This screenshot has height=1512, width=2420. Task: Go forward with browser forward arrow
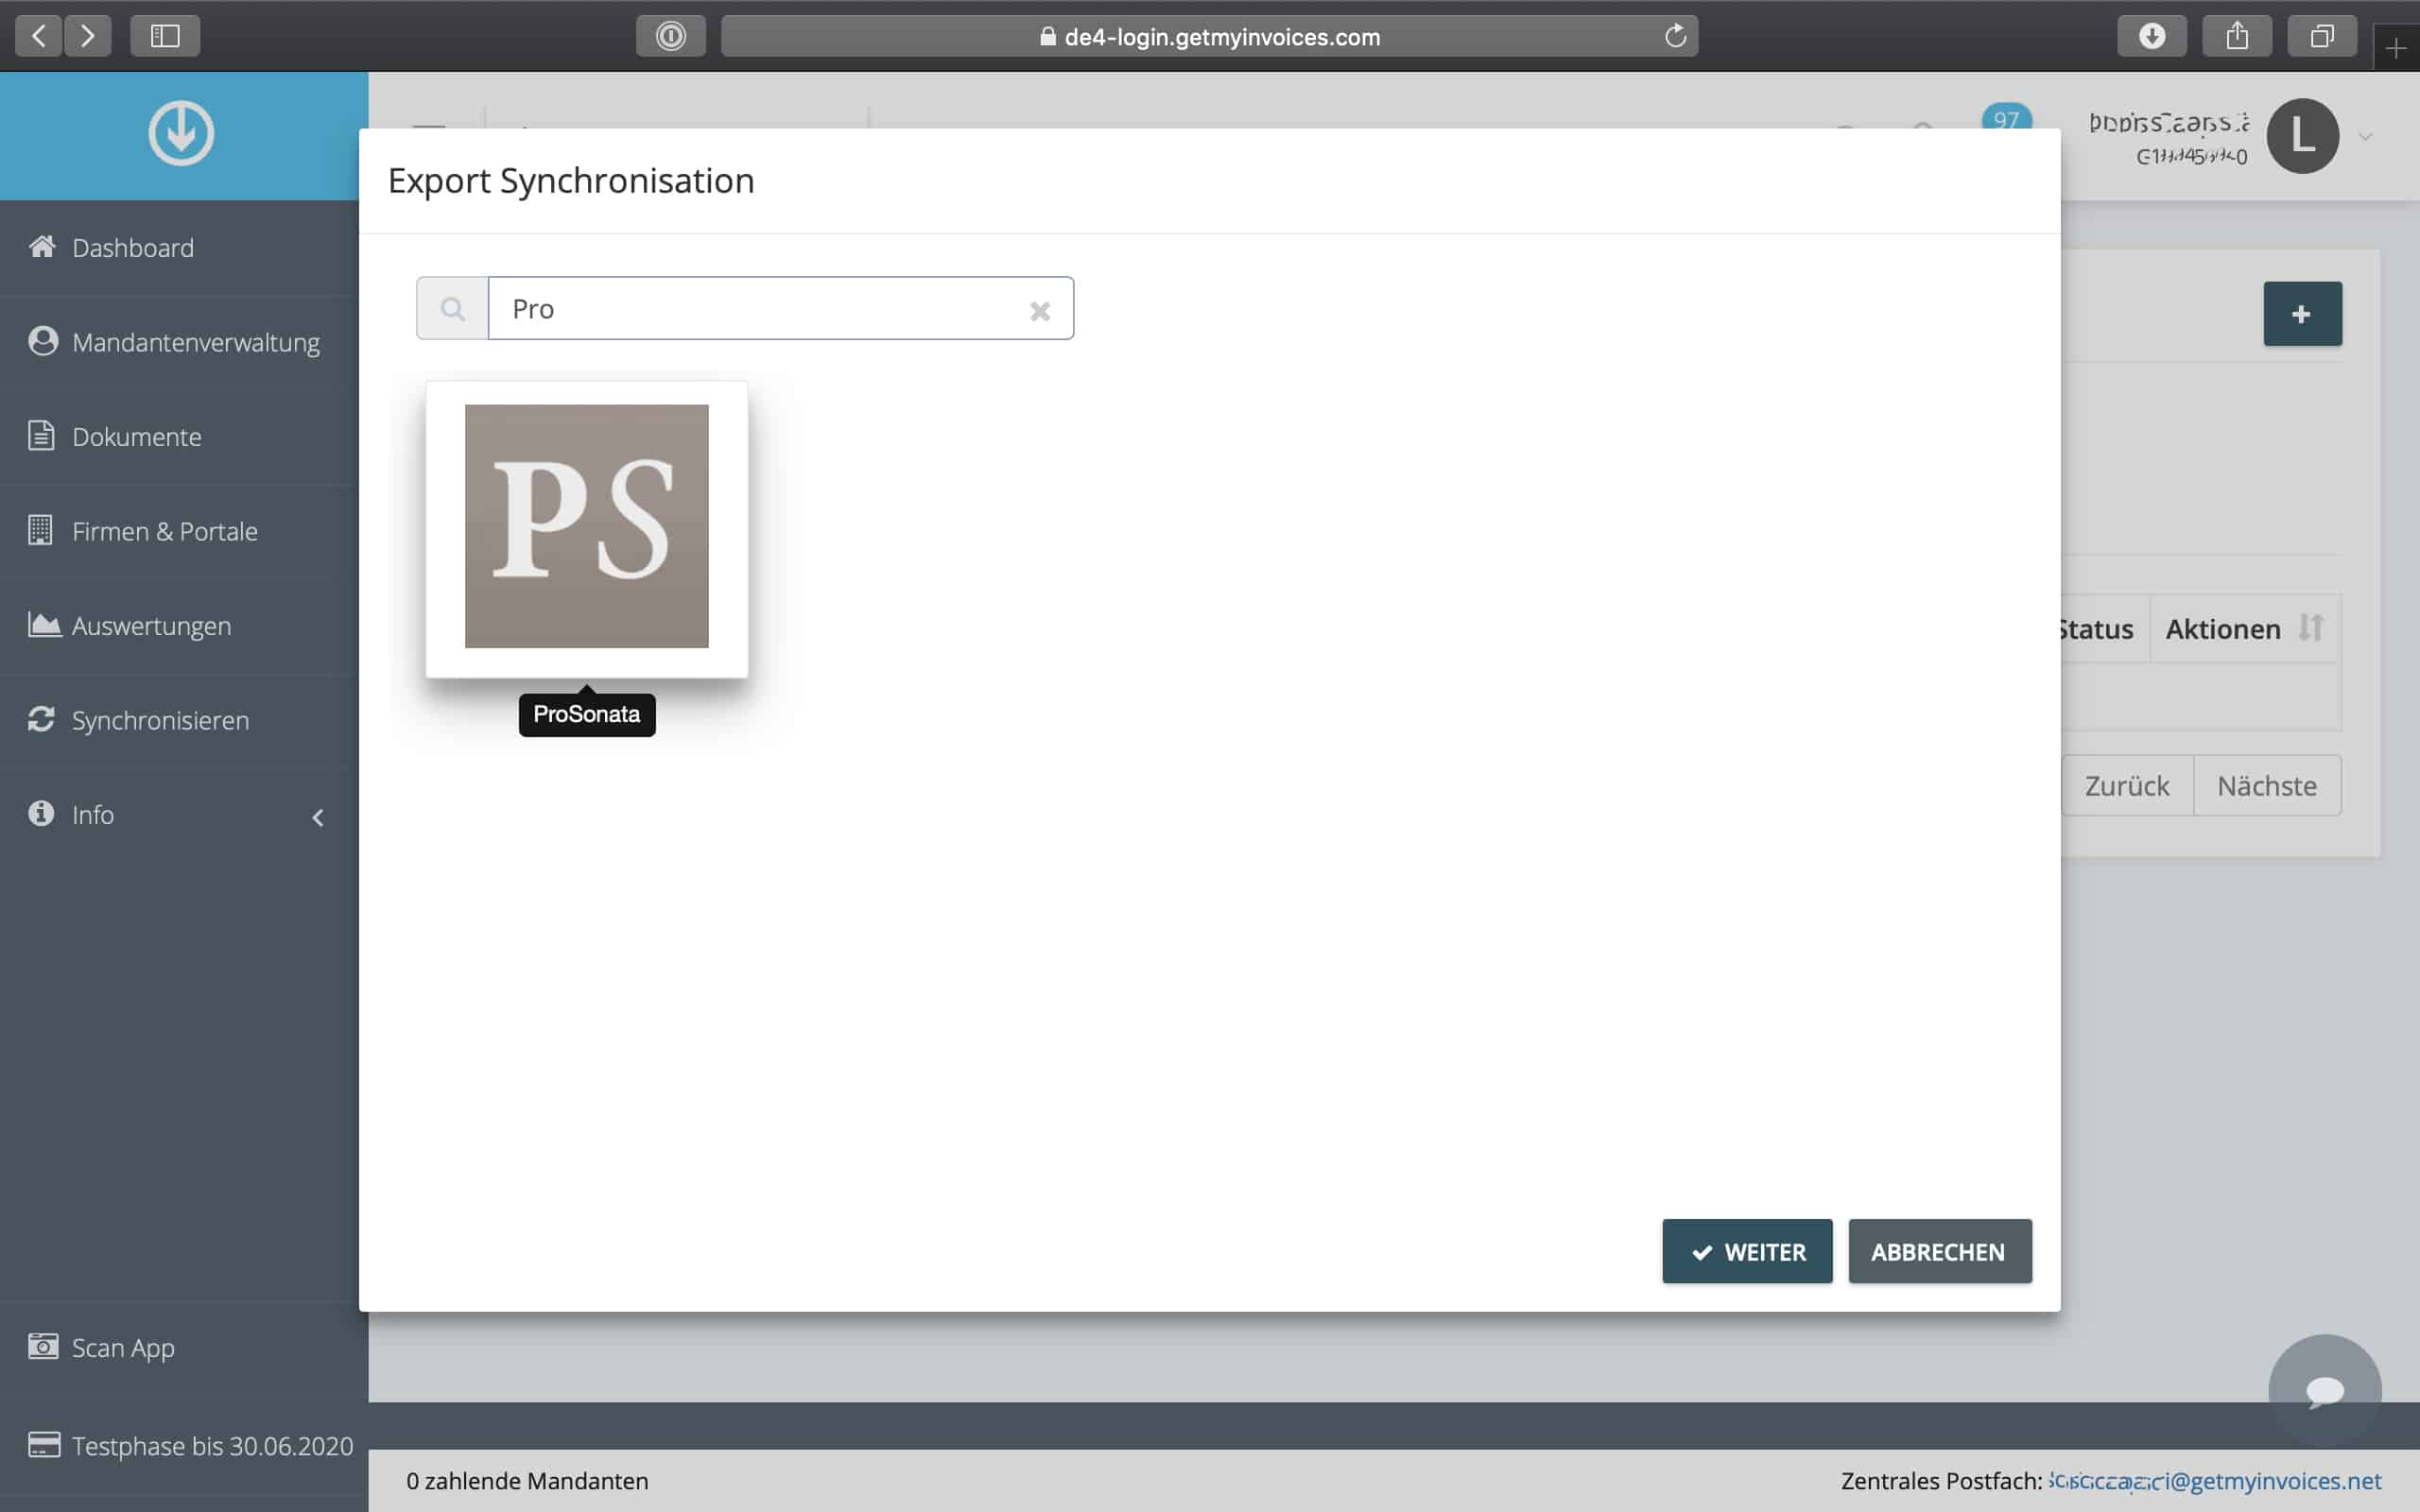click(88, 36)
